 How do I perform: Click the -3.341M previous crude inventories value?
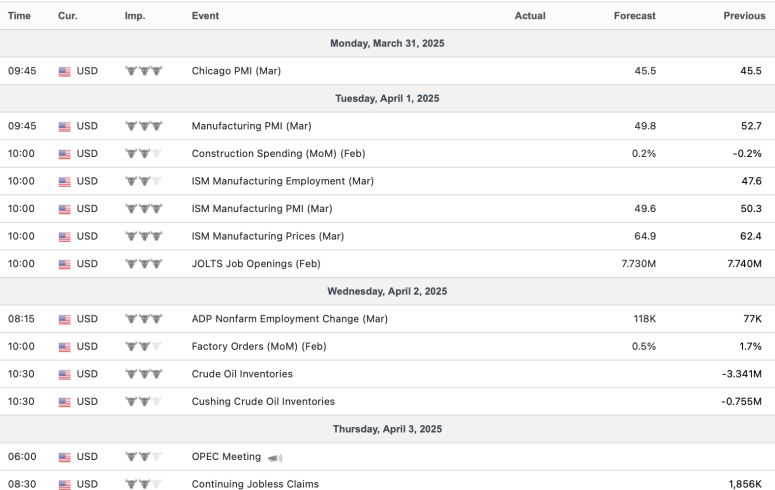coord(742,374)
